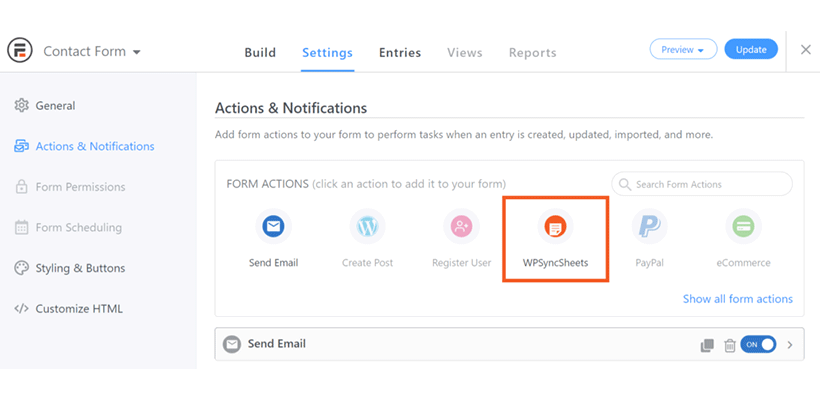Focus the Search Form Actions field
The image size is (820, 400).
pyautogui.click(x=702, y=184)
